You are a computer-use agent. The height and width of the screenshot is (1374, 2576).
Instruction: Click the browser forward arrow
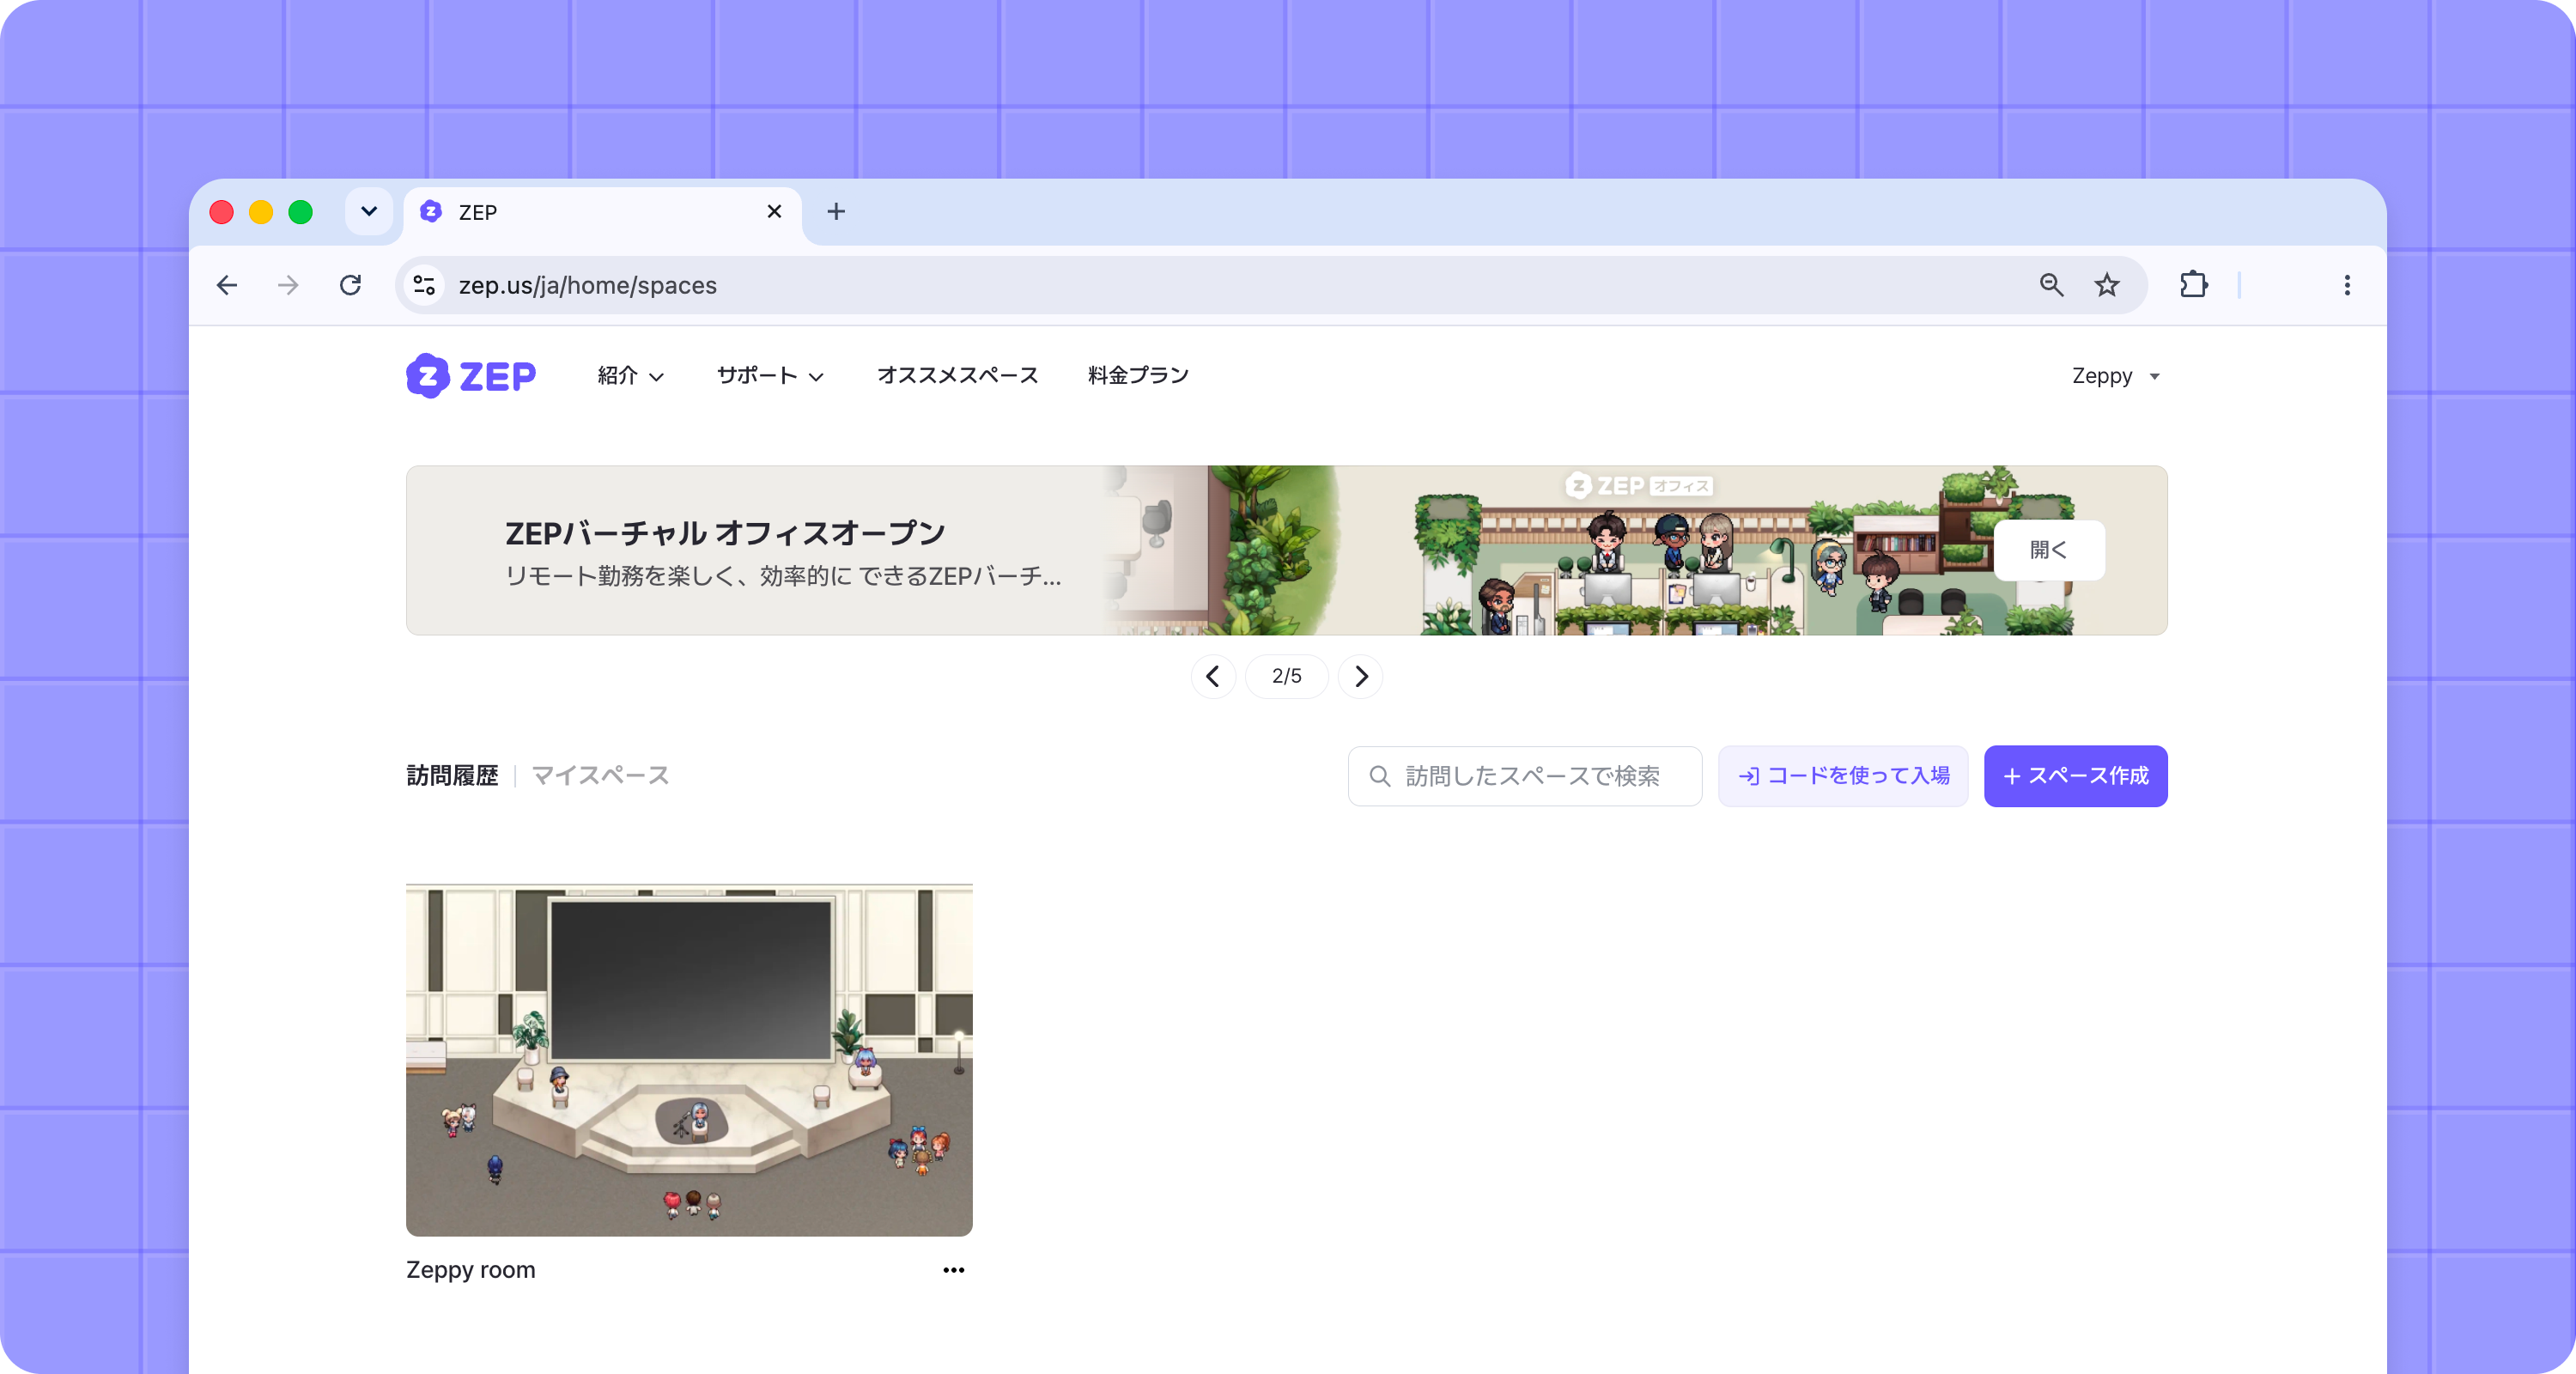pos(288,286)
